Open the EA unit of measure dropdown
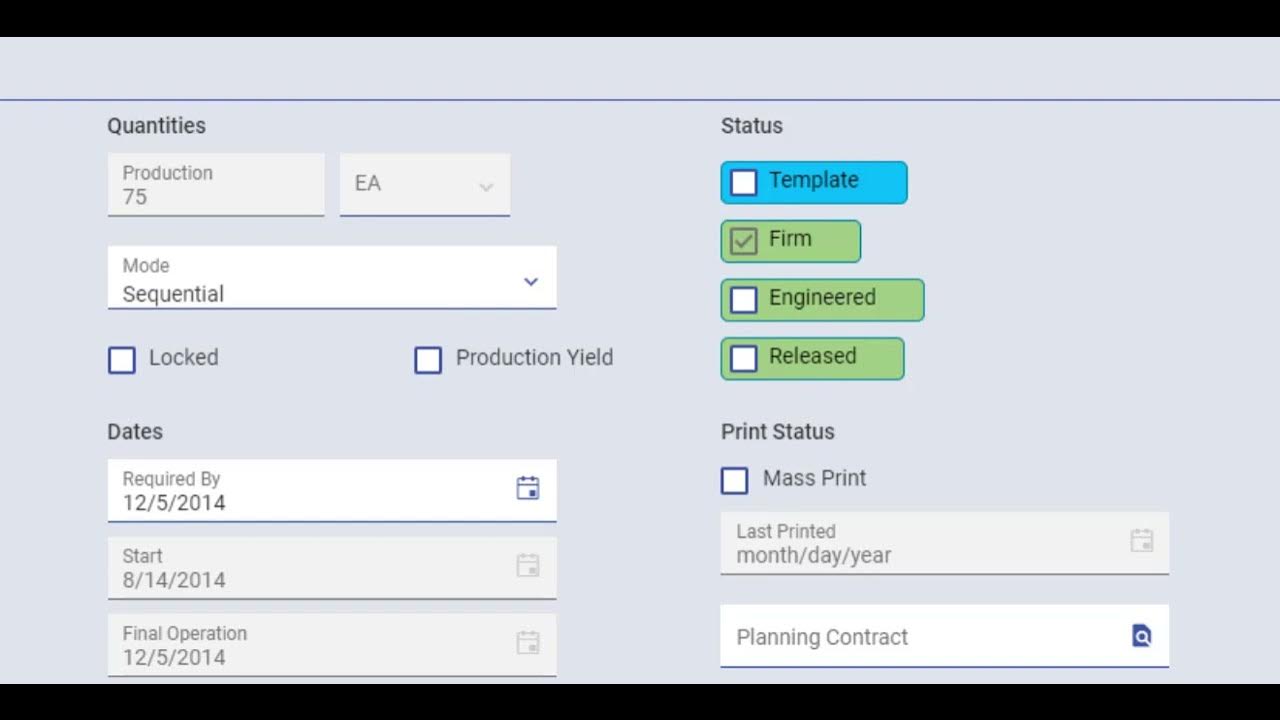The image size is (1280, 720). [x=486, y=187]
